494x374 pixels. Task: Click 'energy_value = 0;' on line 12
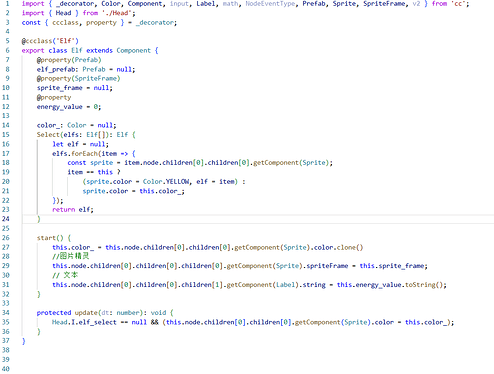tap(69, 107)
